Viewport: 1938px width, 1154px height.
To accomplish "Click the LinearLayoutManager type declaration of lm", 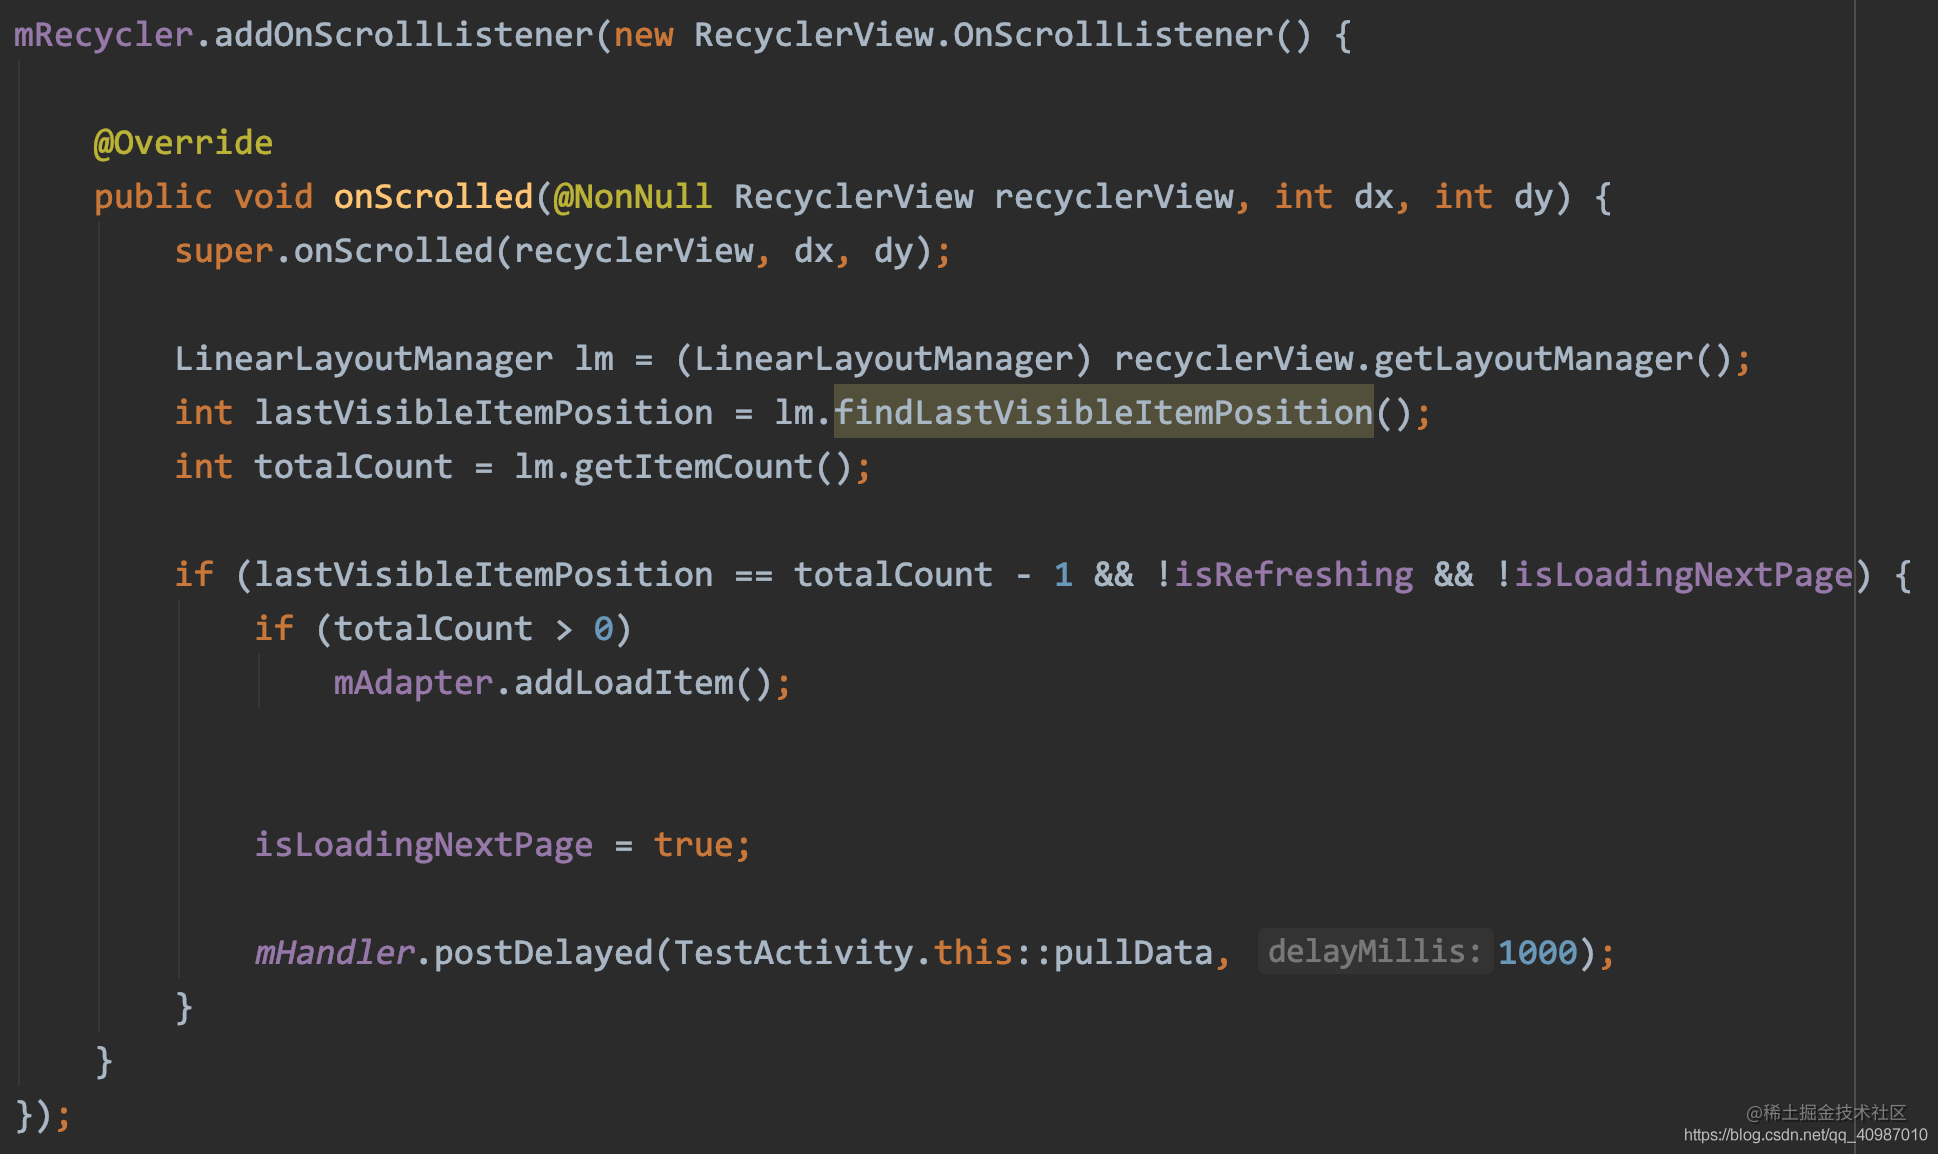I will (363, 359).
